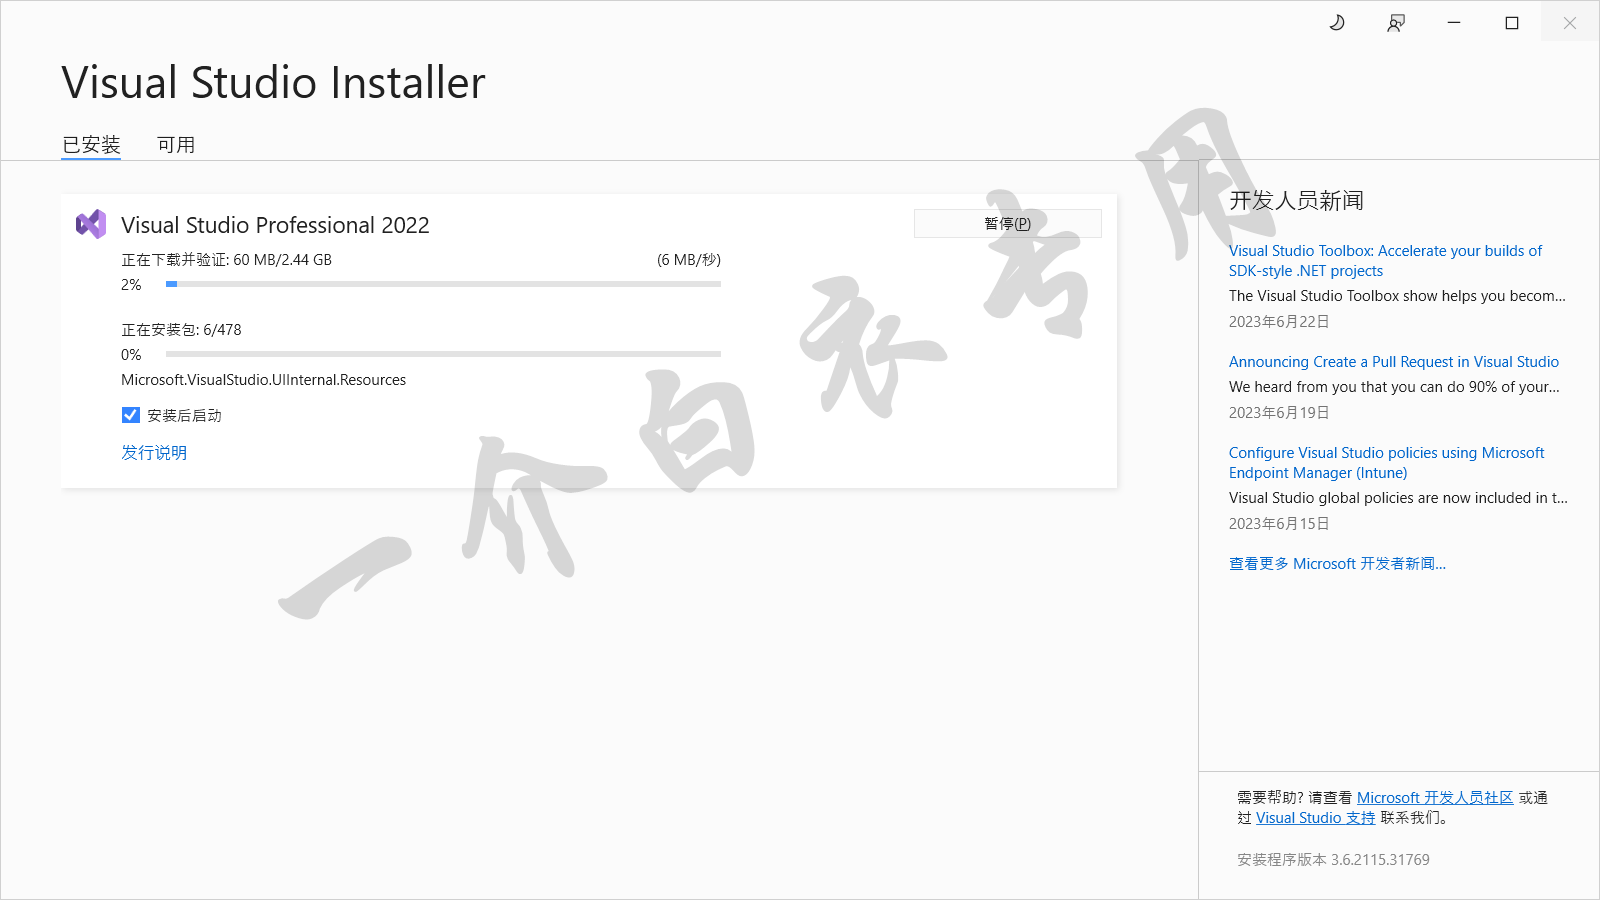Click the download progress bar at 2%

(x=443, y=284)
